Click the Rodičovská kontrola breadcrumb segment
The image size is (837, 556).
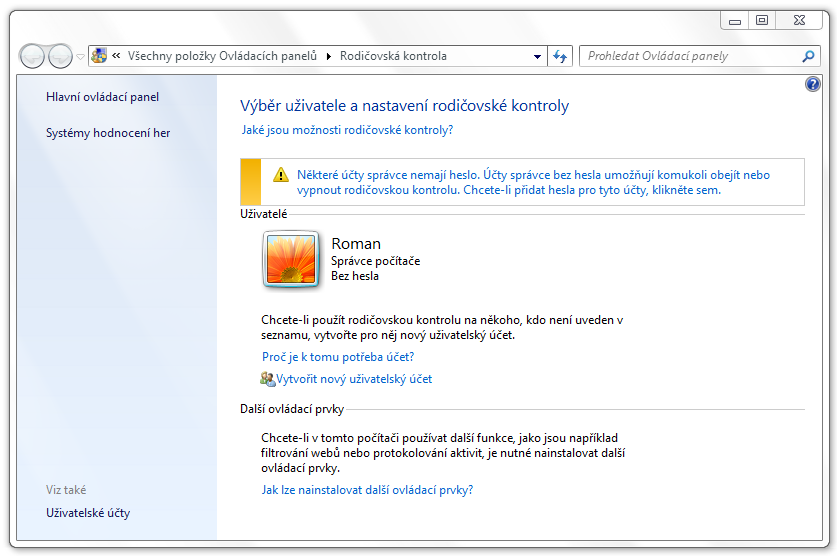(x=393, y=56)
